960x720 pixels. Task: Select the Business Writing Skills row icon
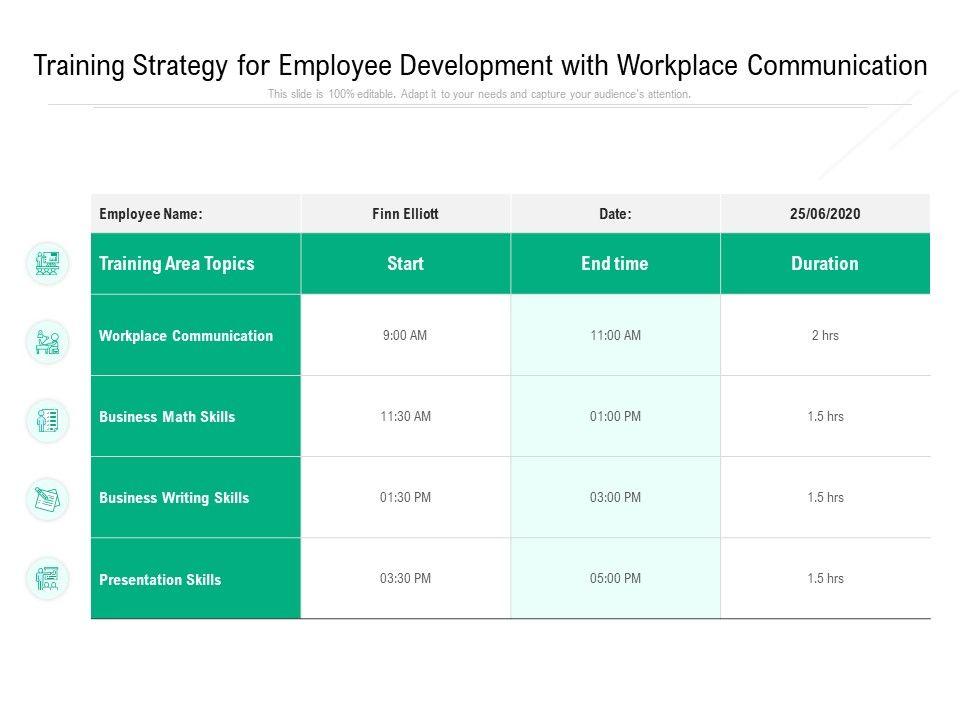point(47,499)
